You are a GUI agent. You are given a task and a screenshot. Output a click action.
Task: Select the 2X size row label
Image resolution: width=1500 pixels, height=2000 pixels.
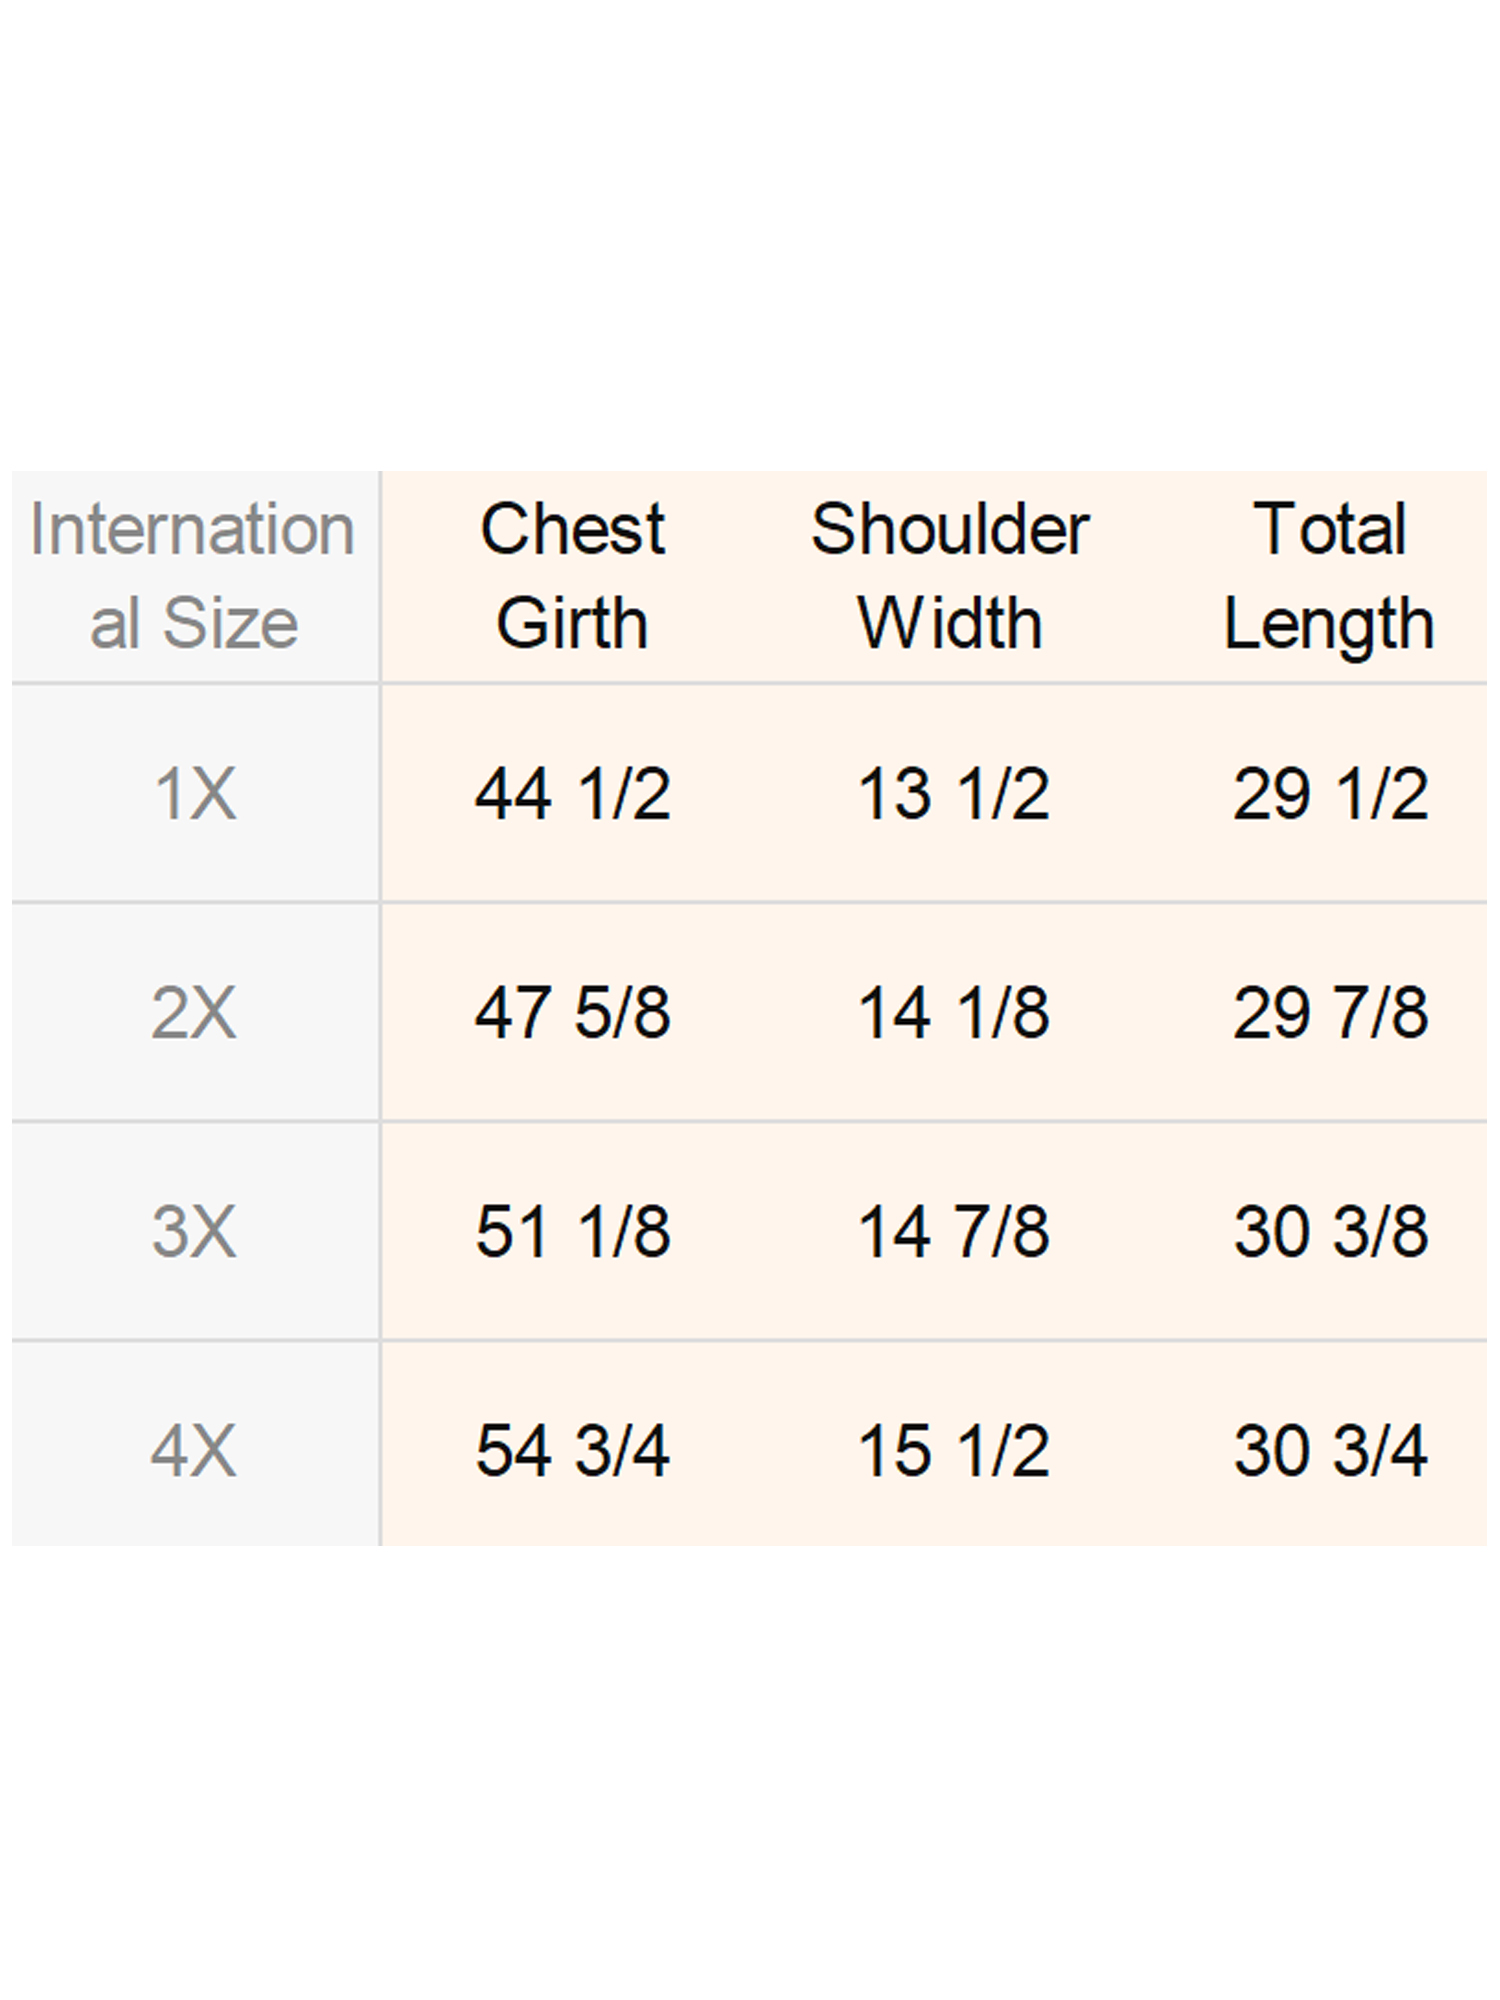(x=194, y=1012)
